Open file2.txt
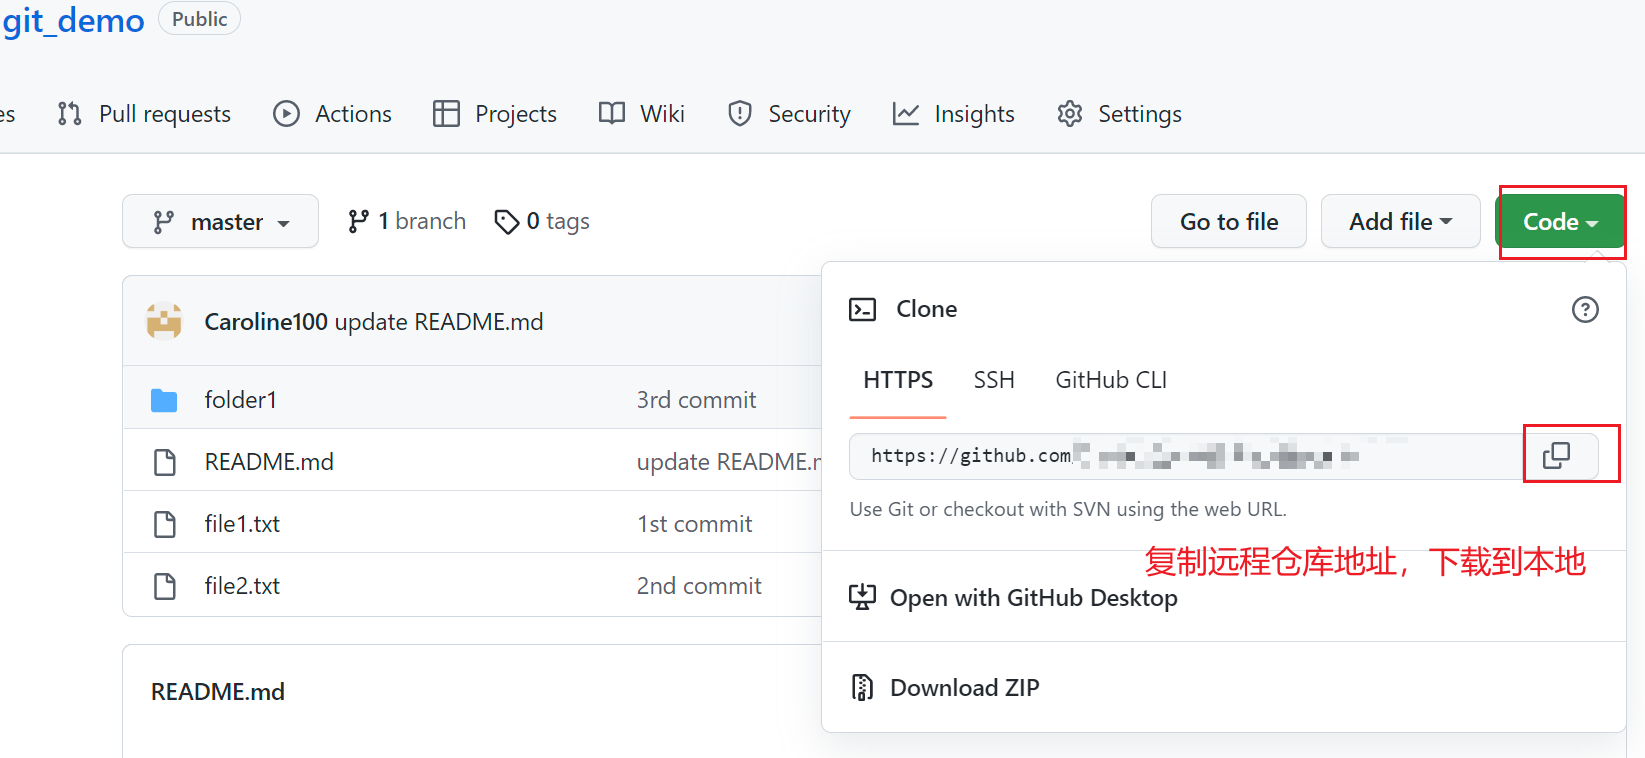 (x=242, y=586)
